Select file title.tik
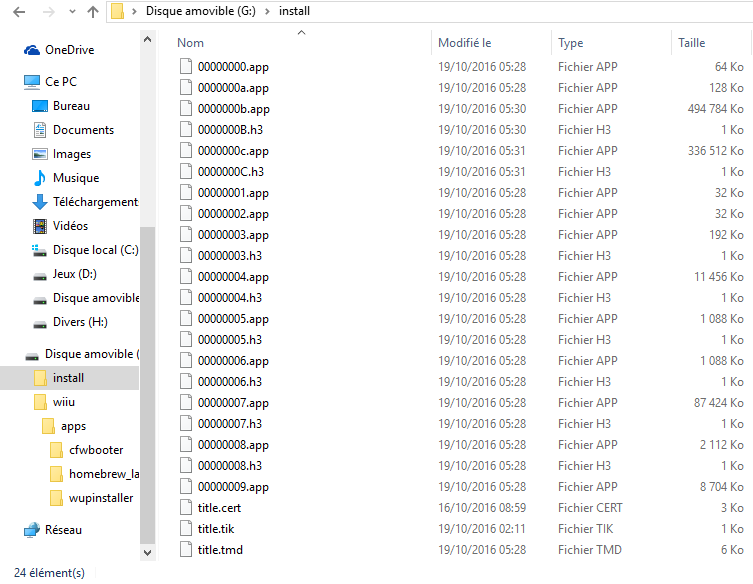Image resolution: width=753 pixels, height=584 pixels. pos(216,529)
